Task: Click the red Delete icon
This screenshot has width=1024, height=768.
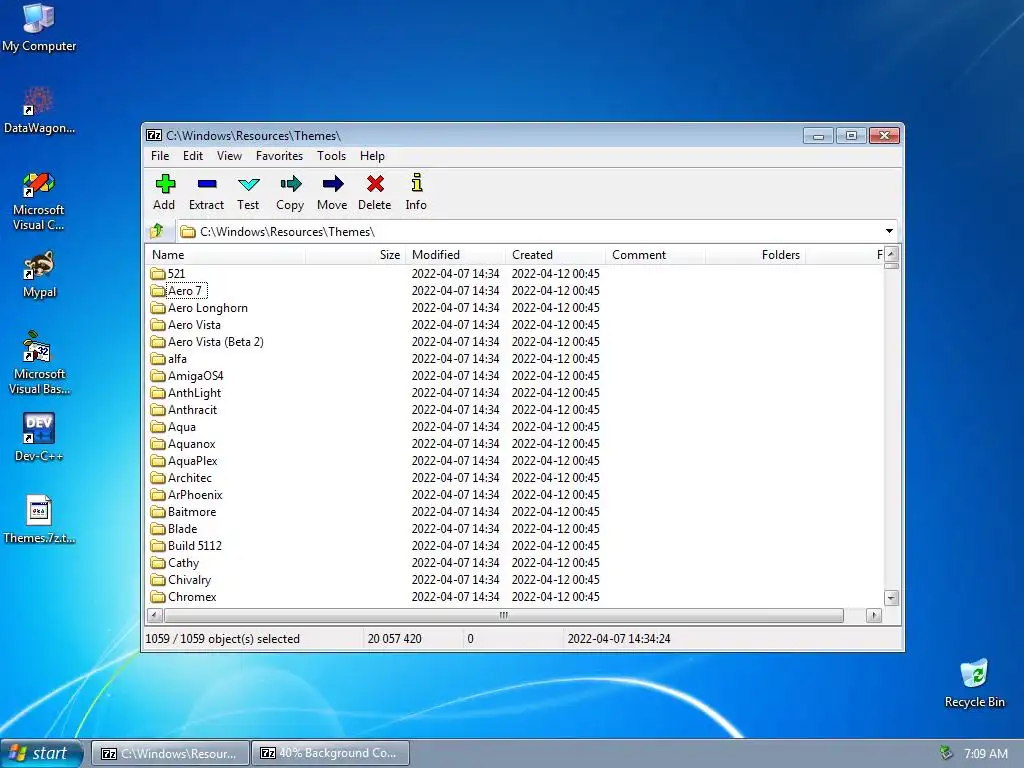Action: (375, 184)
